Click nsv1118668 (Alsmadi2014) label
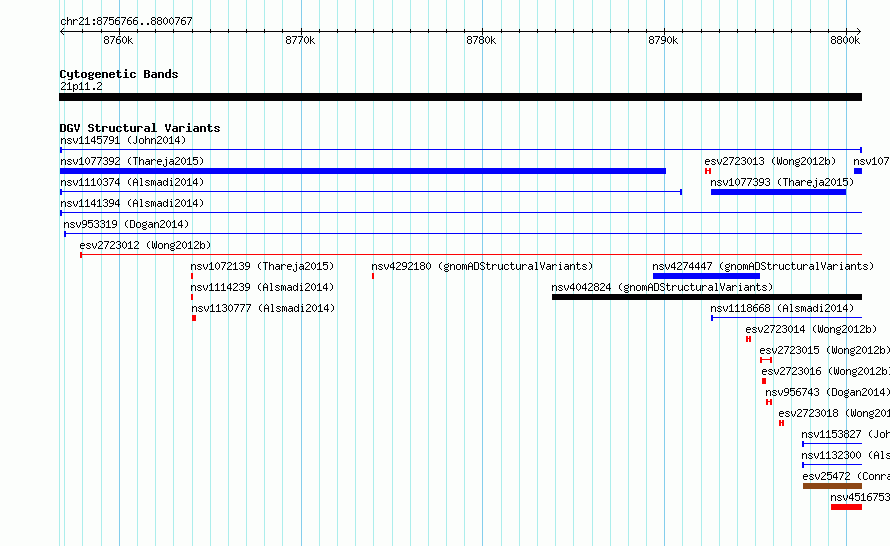This screenshot has height=546, width=890. tap(782, 308)
